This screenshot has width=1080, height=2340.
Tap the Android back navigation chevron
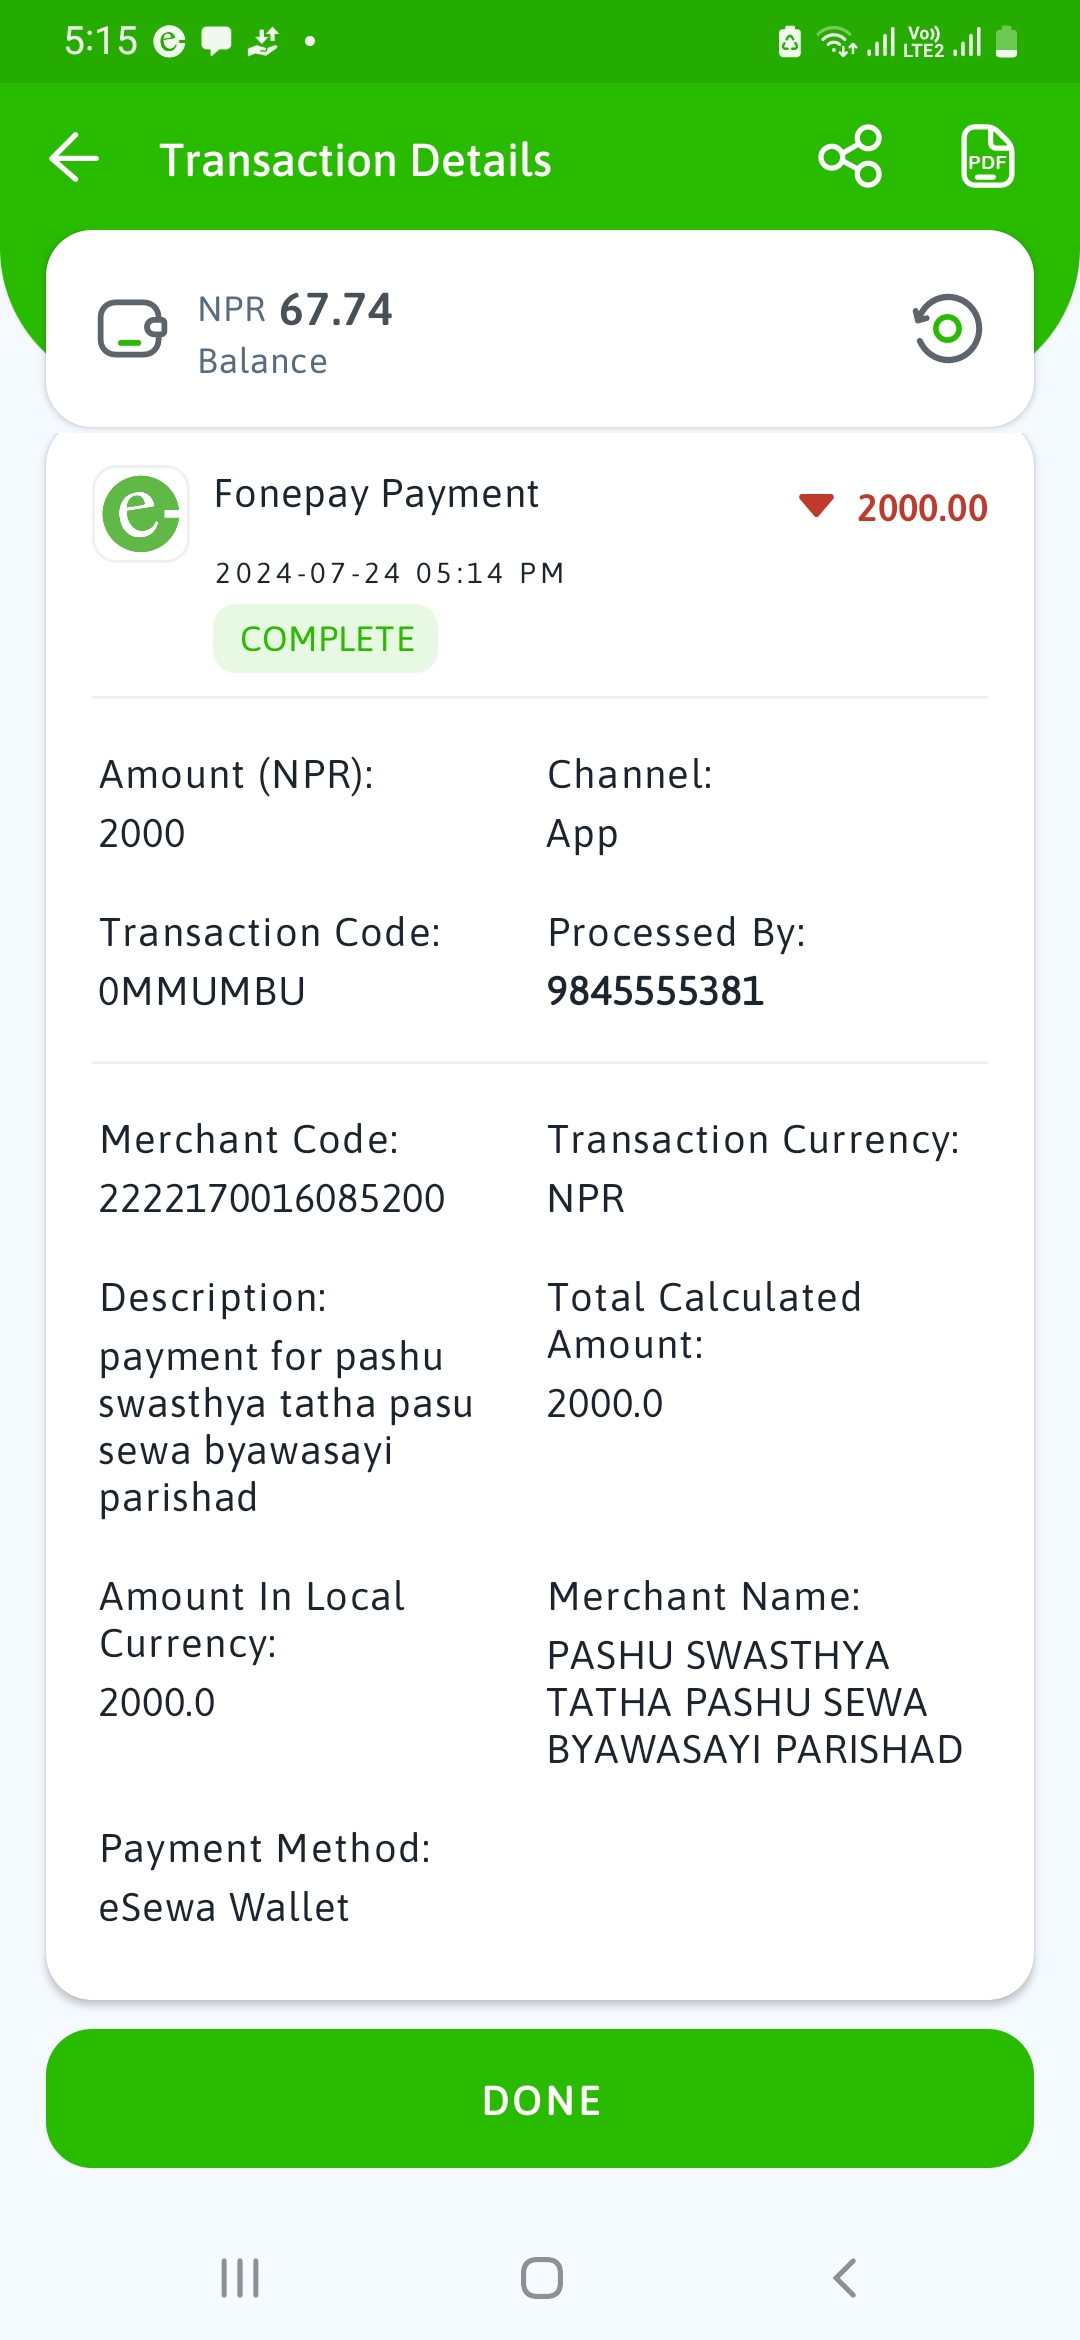845,2278
